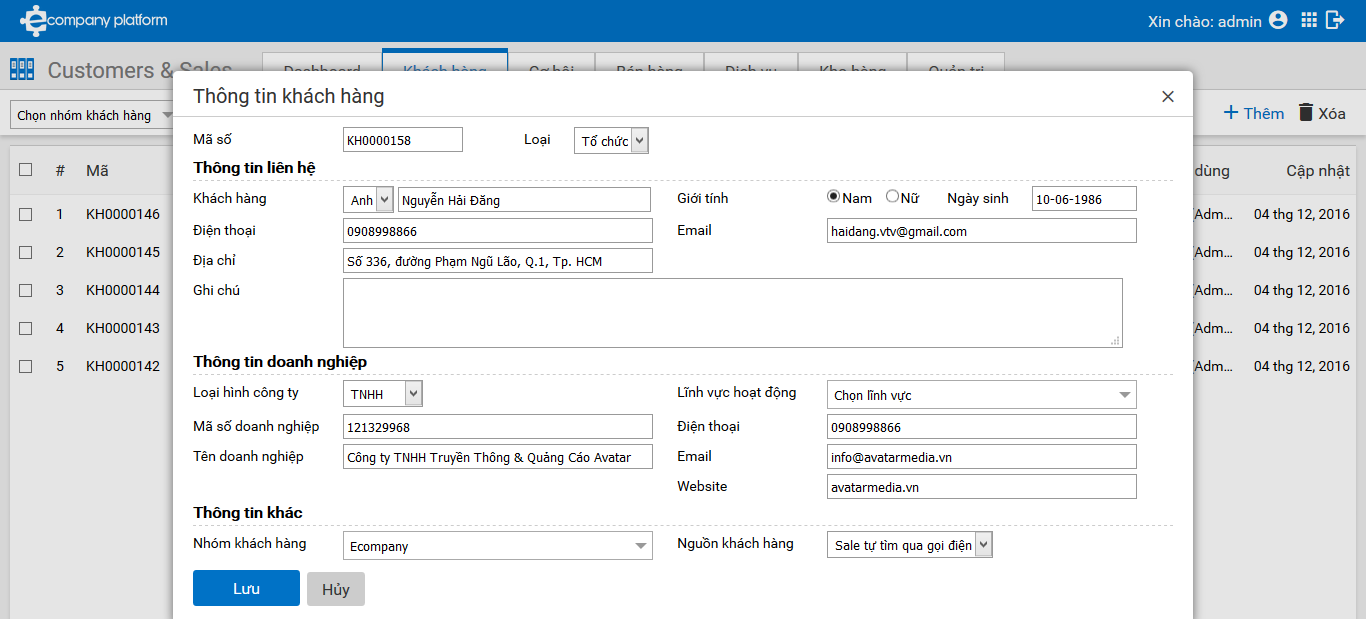Image resolution: width=1366 pixels, height=619 pixels.
Task: Click the KH0000143 code cell
Action: click(123, 328)
